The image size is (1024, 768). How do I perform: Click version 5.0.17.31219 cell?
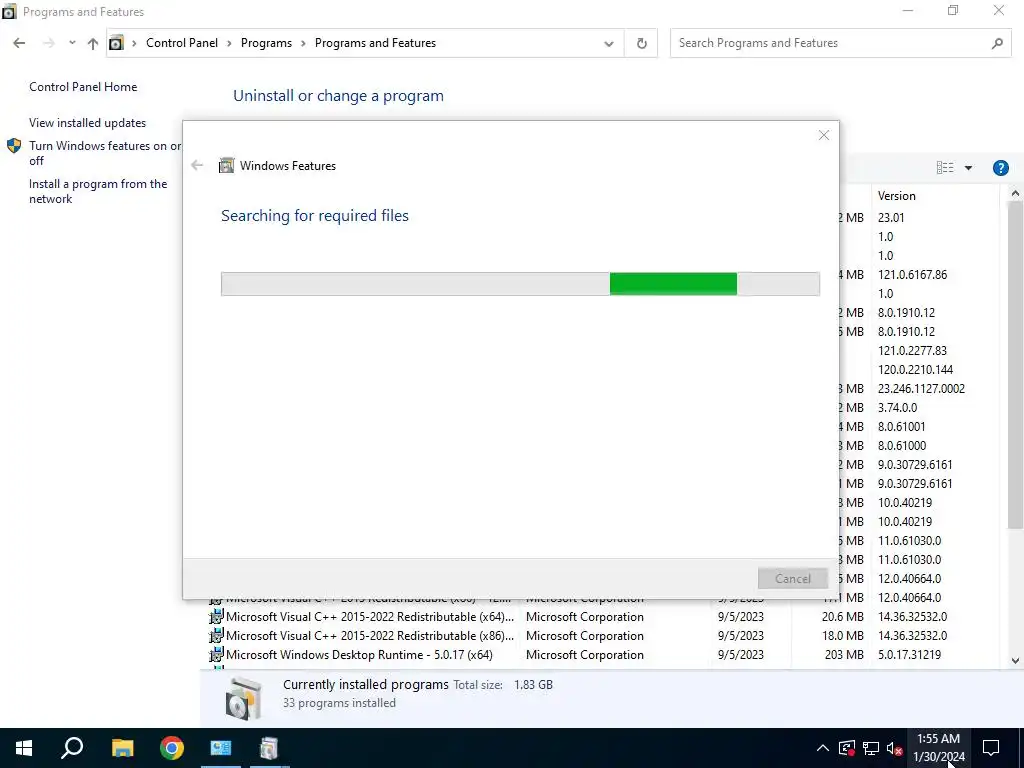click(x=909, y=654)
